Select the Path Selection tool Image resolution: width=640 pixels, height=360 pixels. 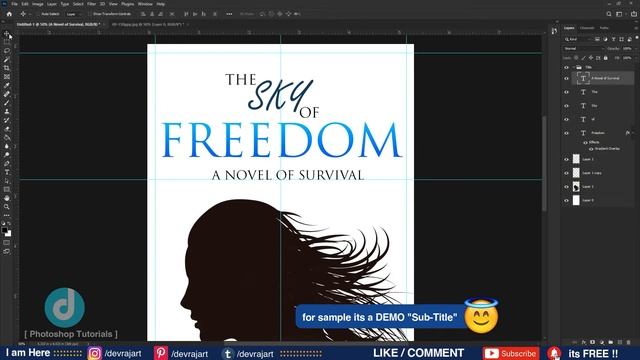pos(7,181)
